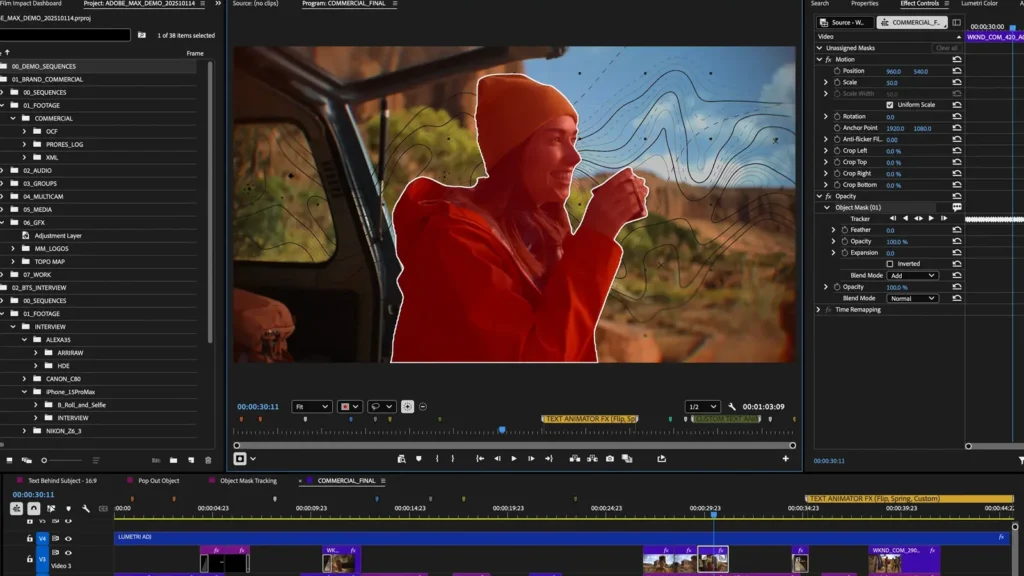Viewport: 1024px width, 576px height.
Task: Open the button editor plus icon
Action: point(786,459)
